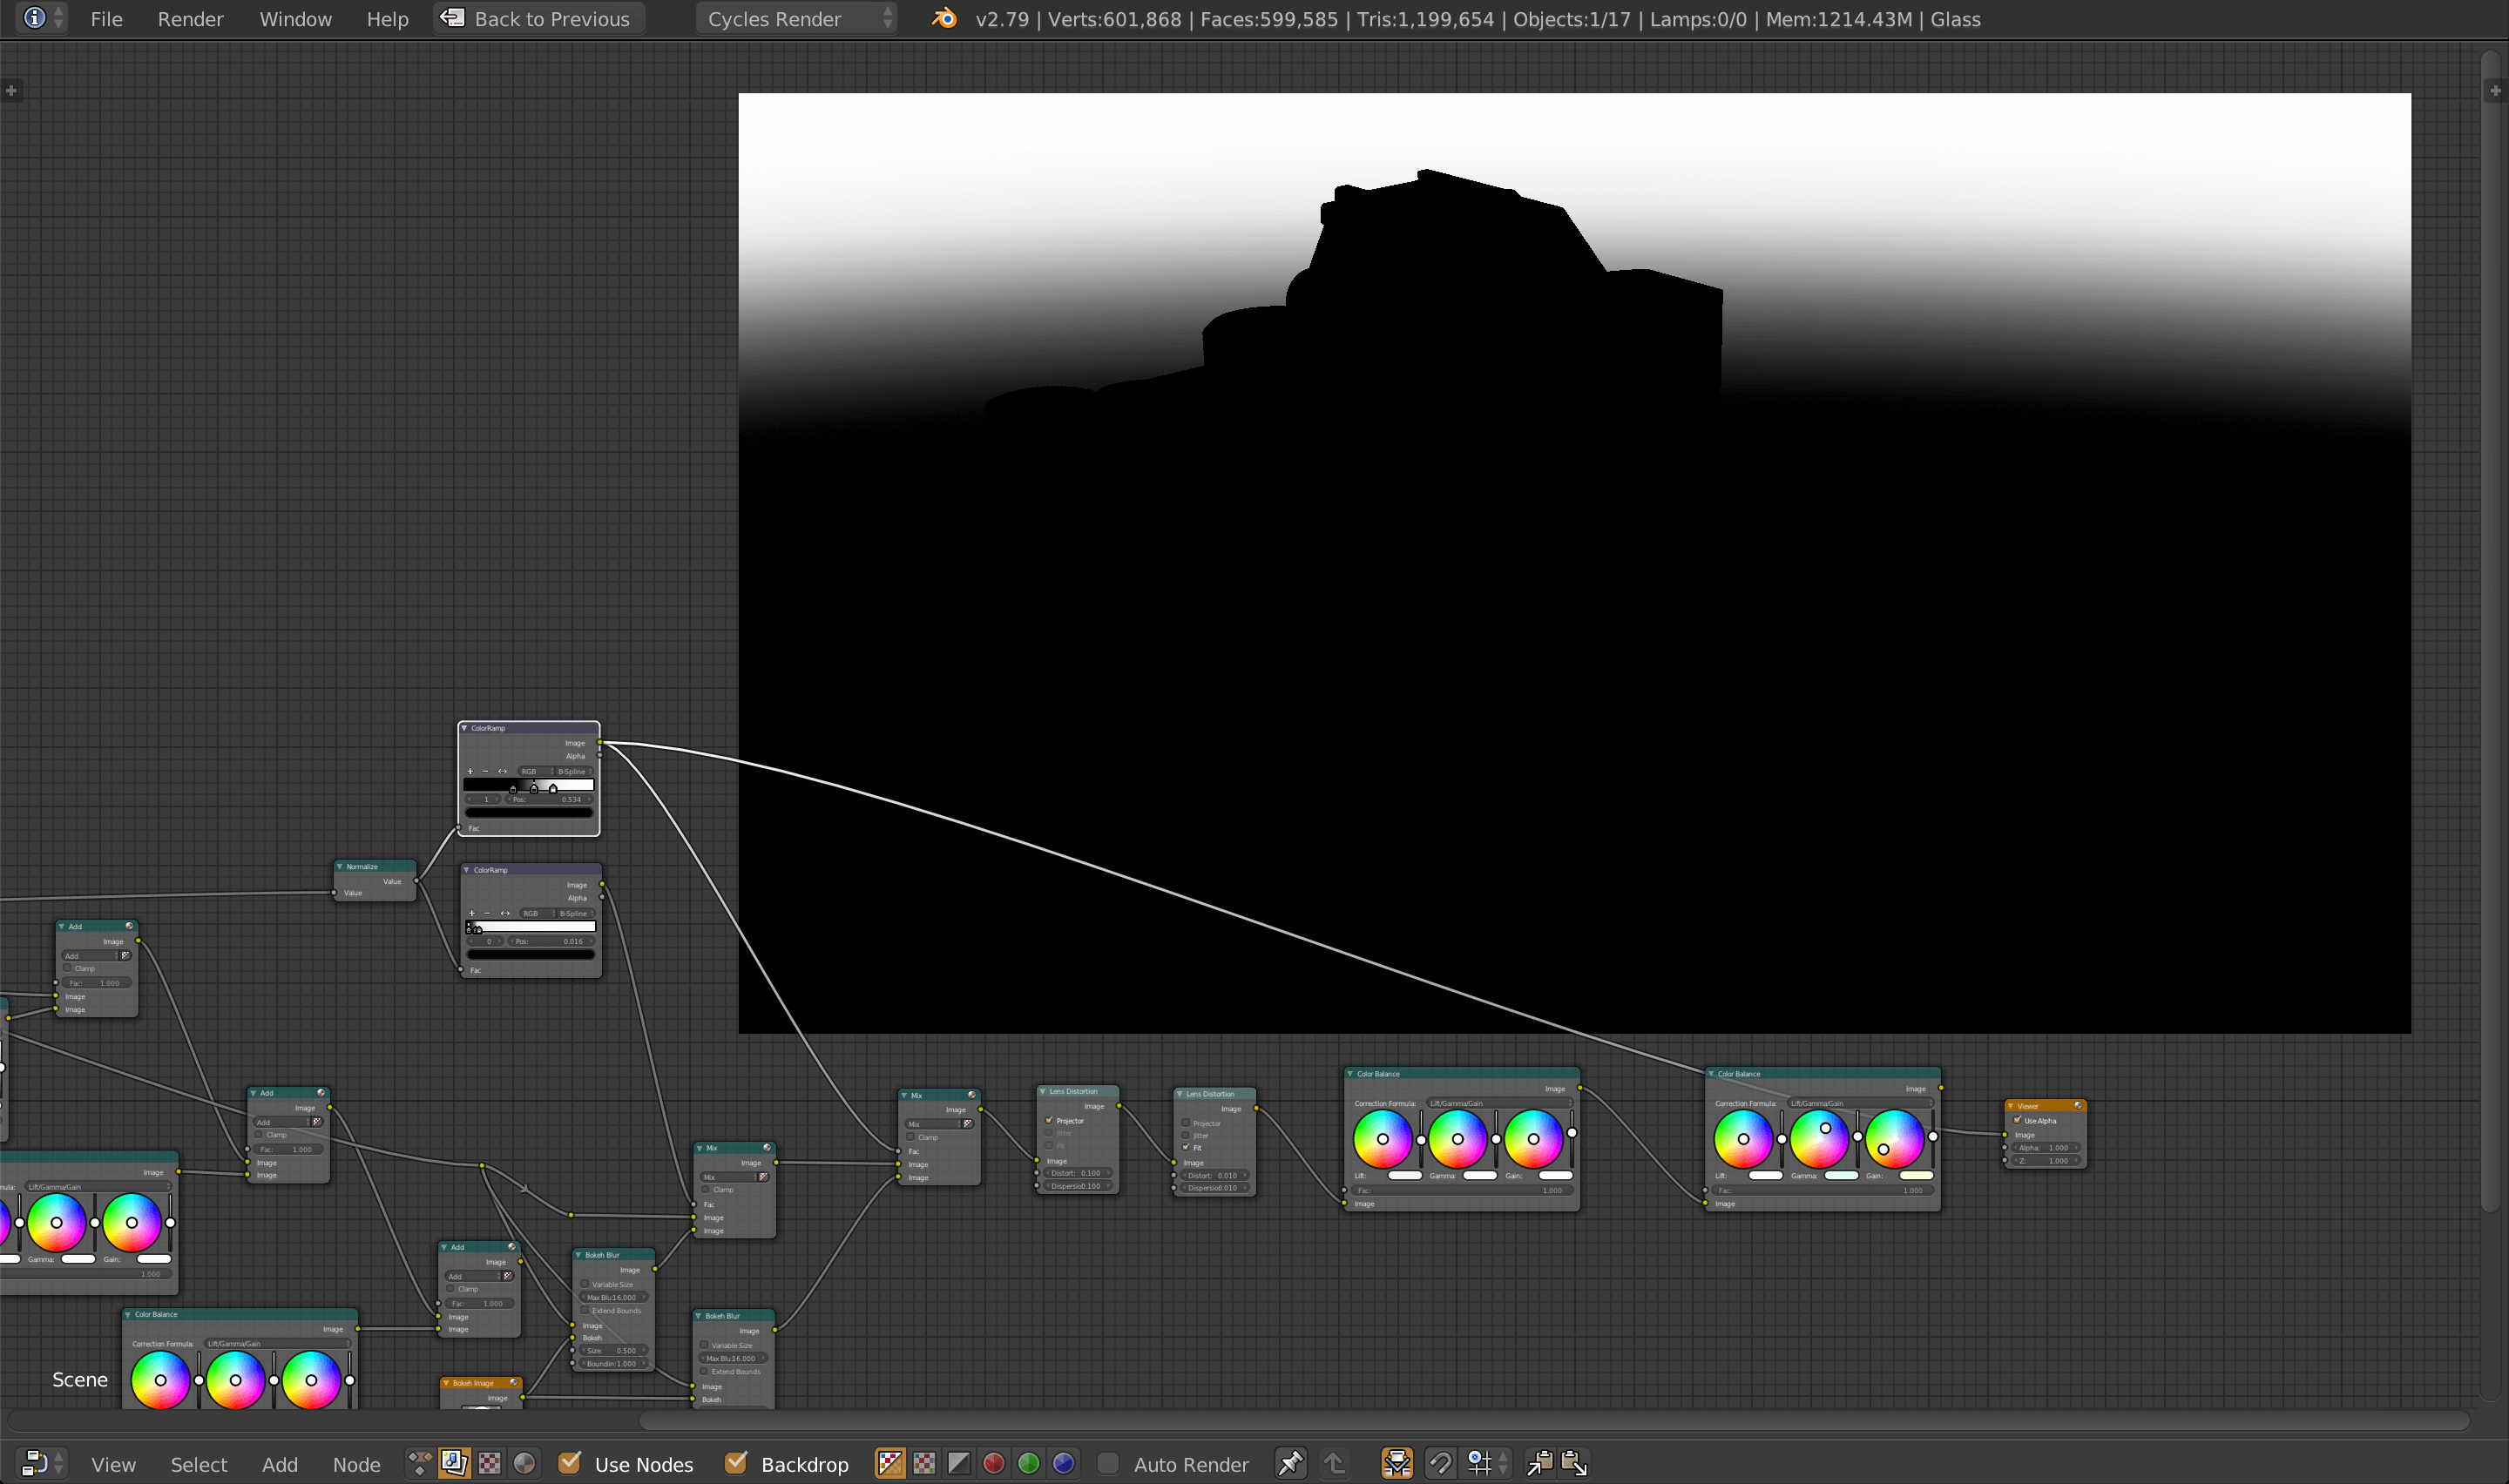Image resolution: width=2509 pixels, height=1484 pixels.
Task: Show Blue backdrop channel
Action: pos(1064,1464)
